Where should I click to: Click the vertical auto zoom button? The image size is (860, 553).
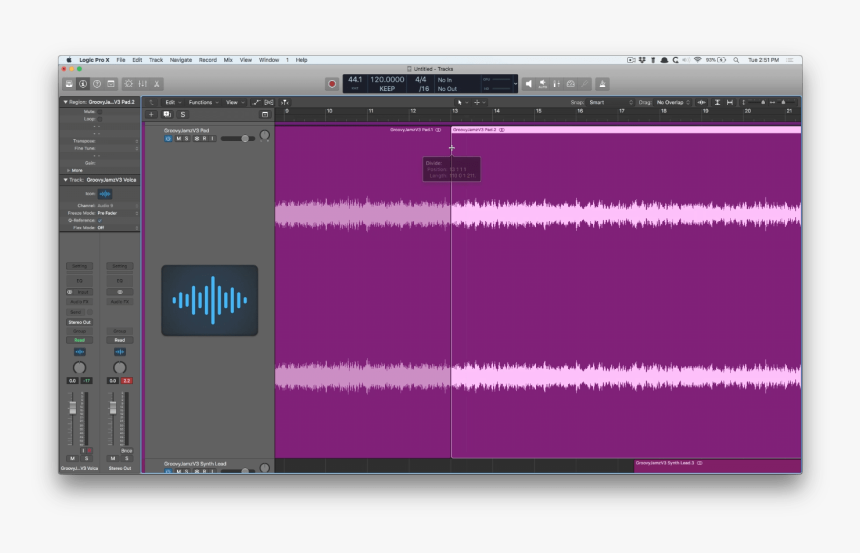click(717, 102)
